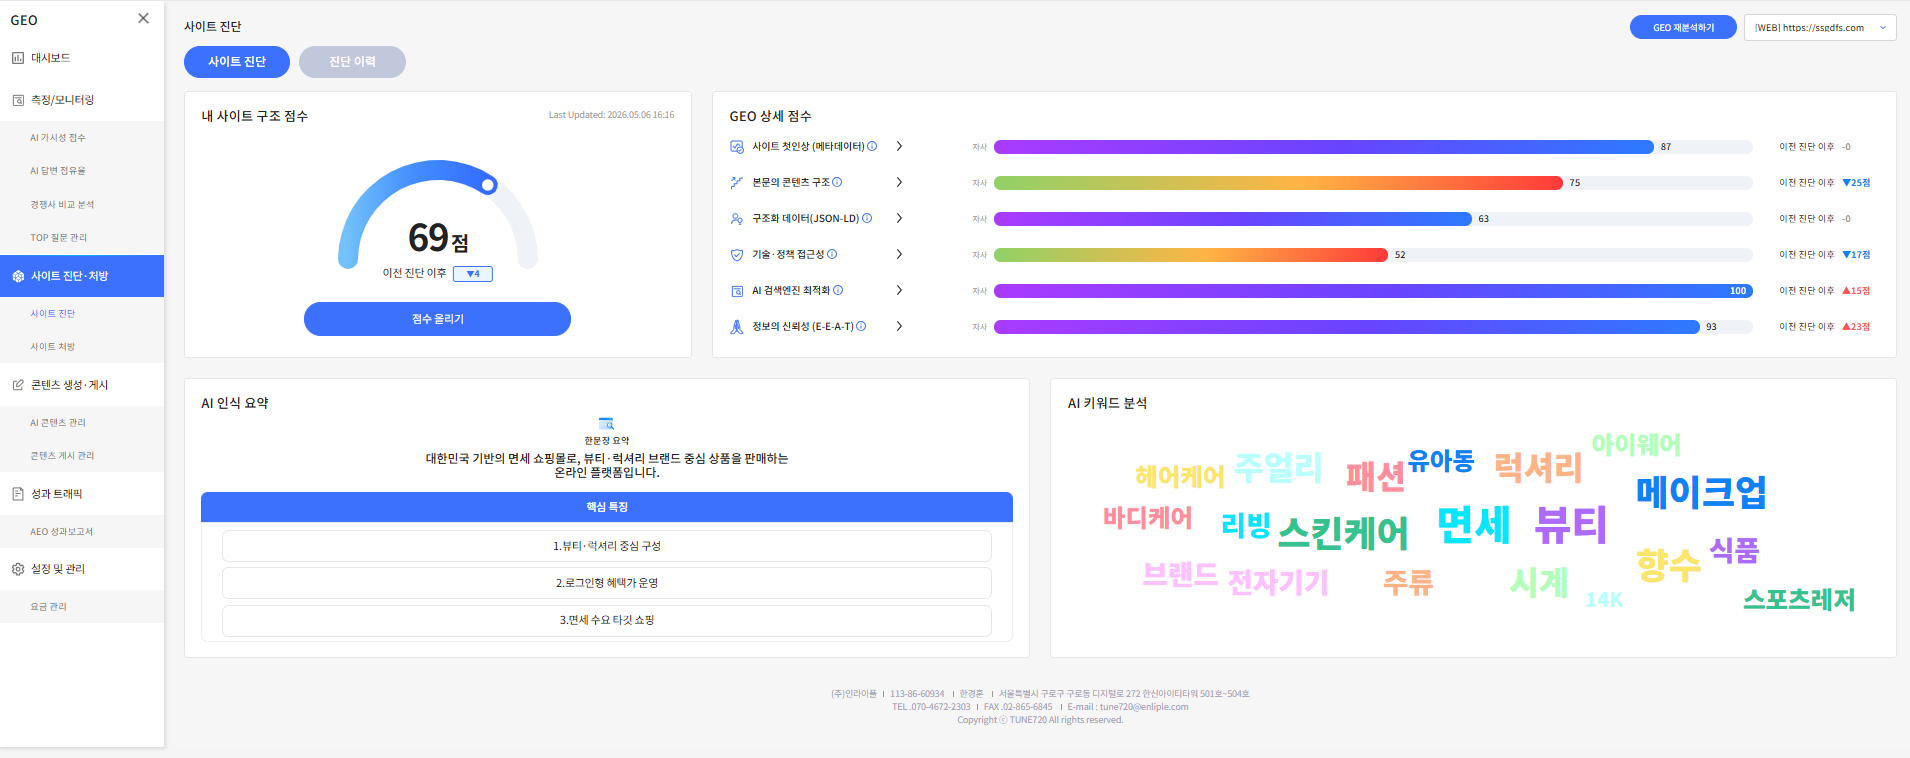Open info tooltip for 기술·정책 접근성
Image resolution: width=1910 pixels, height=758 pixels.
tap(832, 254)
